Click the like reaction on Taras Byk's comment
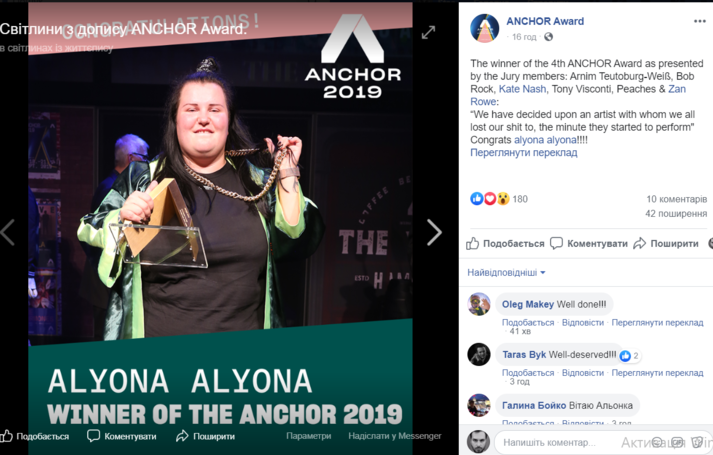This screenshot has width=713, height=455. [625, 355]
